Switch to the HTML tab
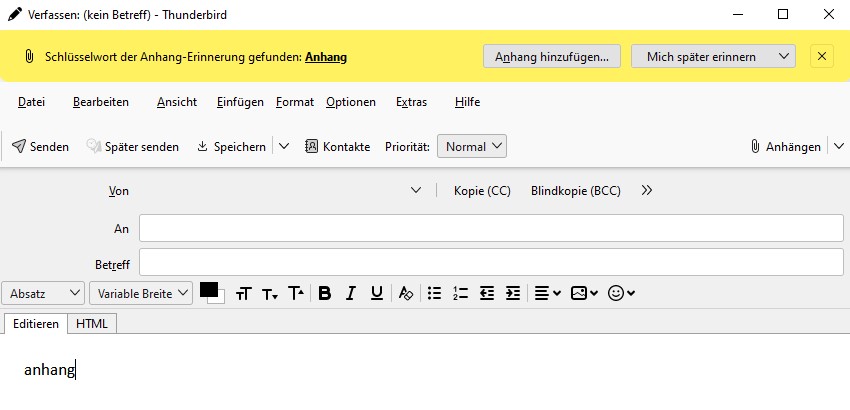This screenshot has height=410, width=850. [x=92, y=324]
